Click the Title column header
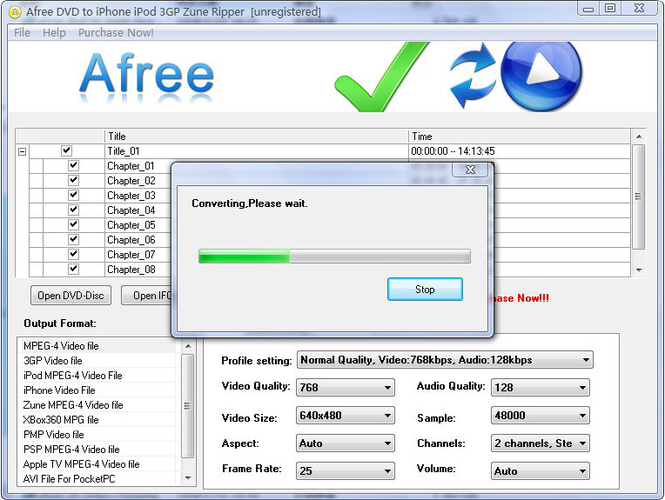665x500 pixels. [x=256, y=137]
